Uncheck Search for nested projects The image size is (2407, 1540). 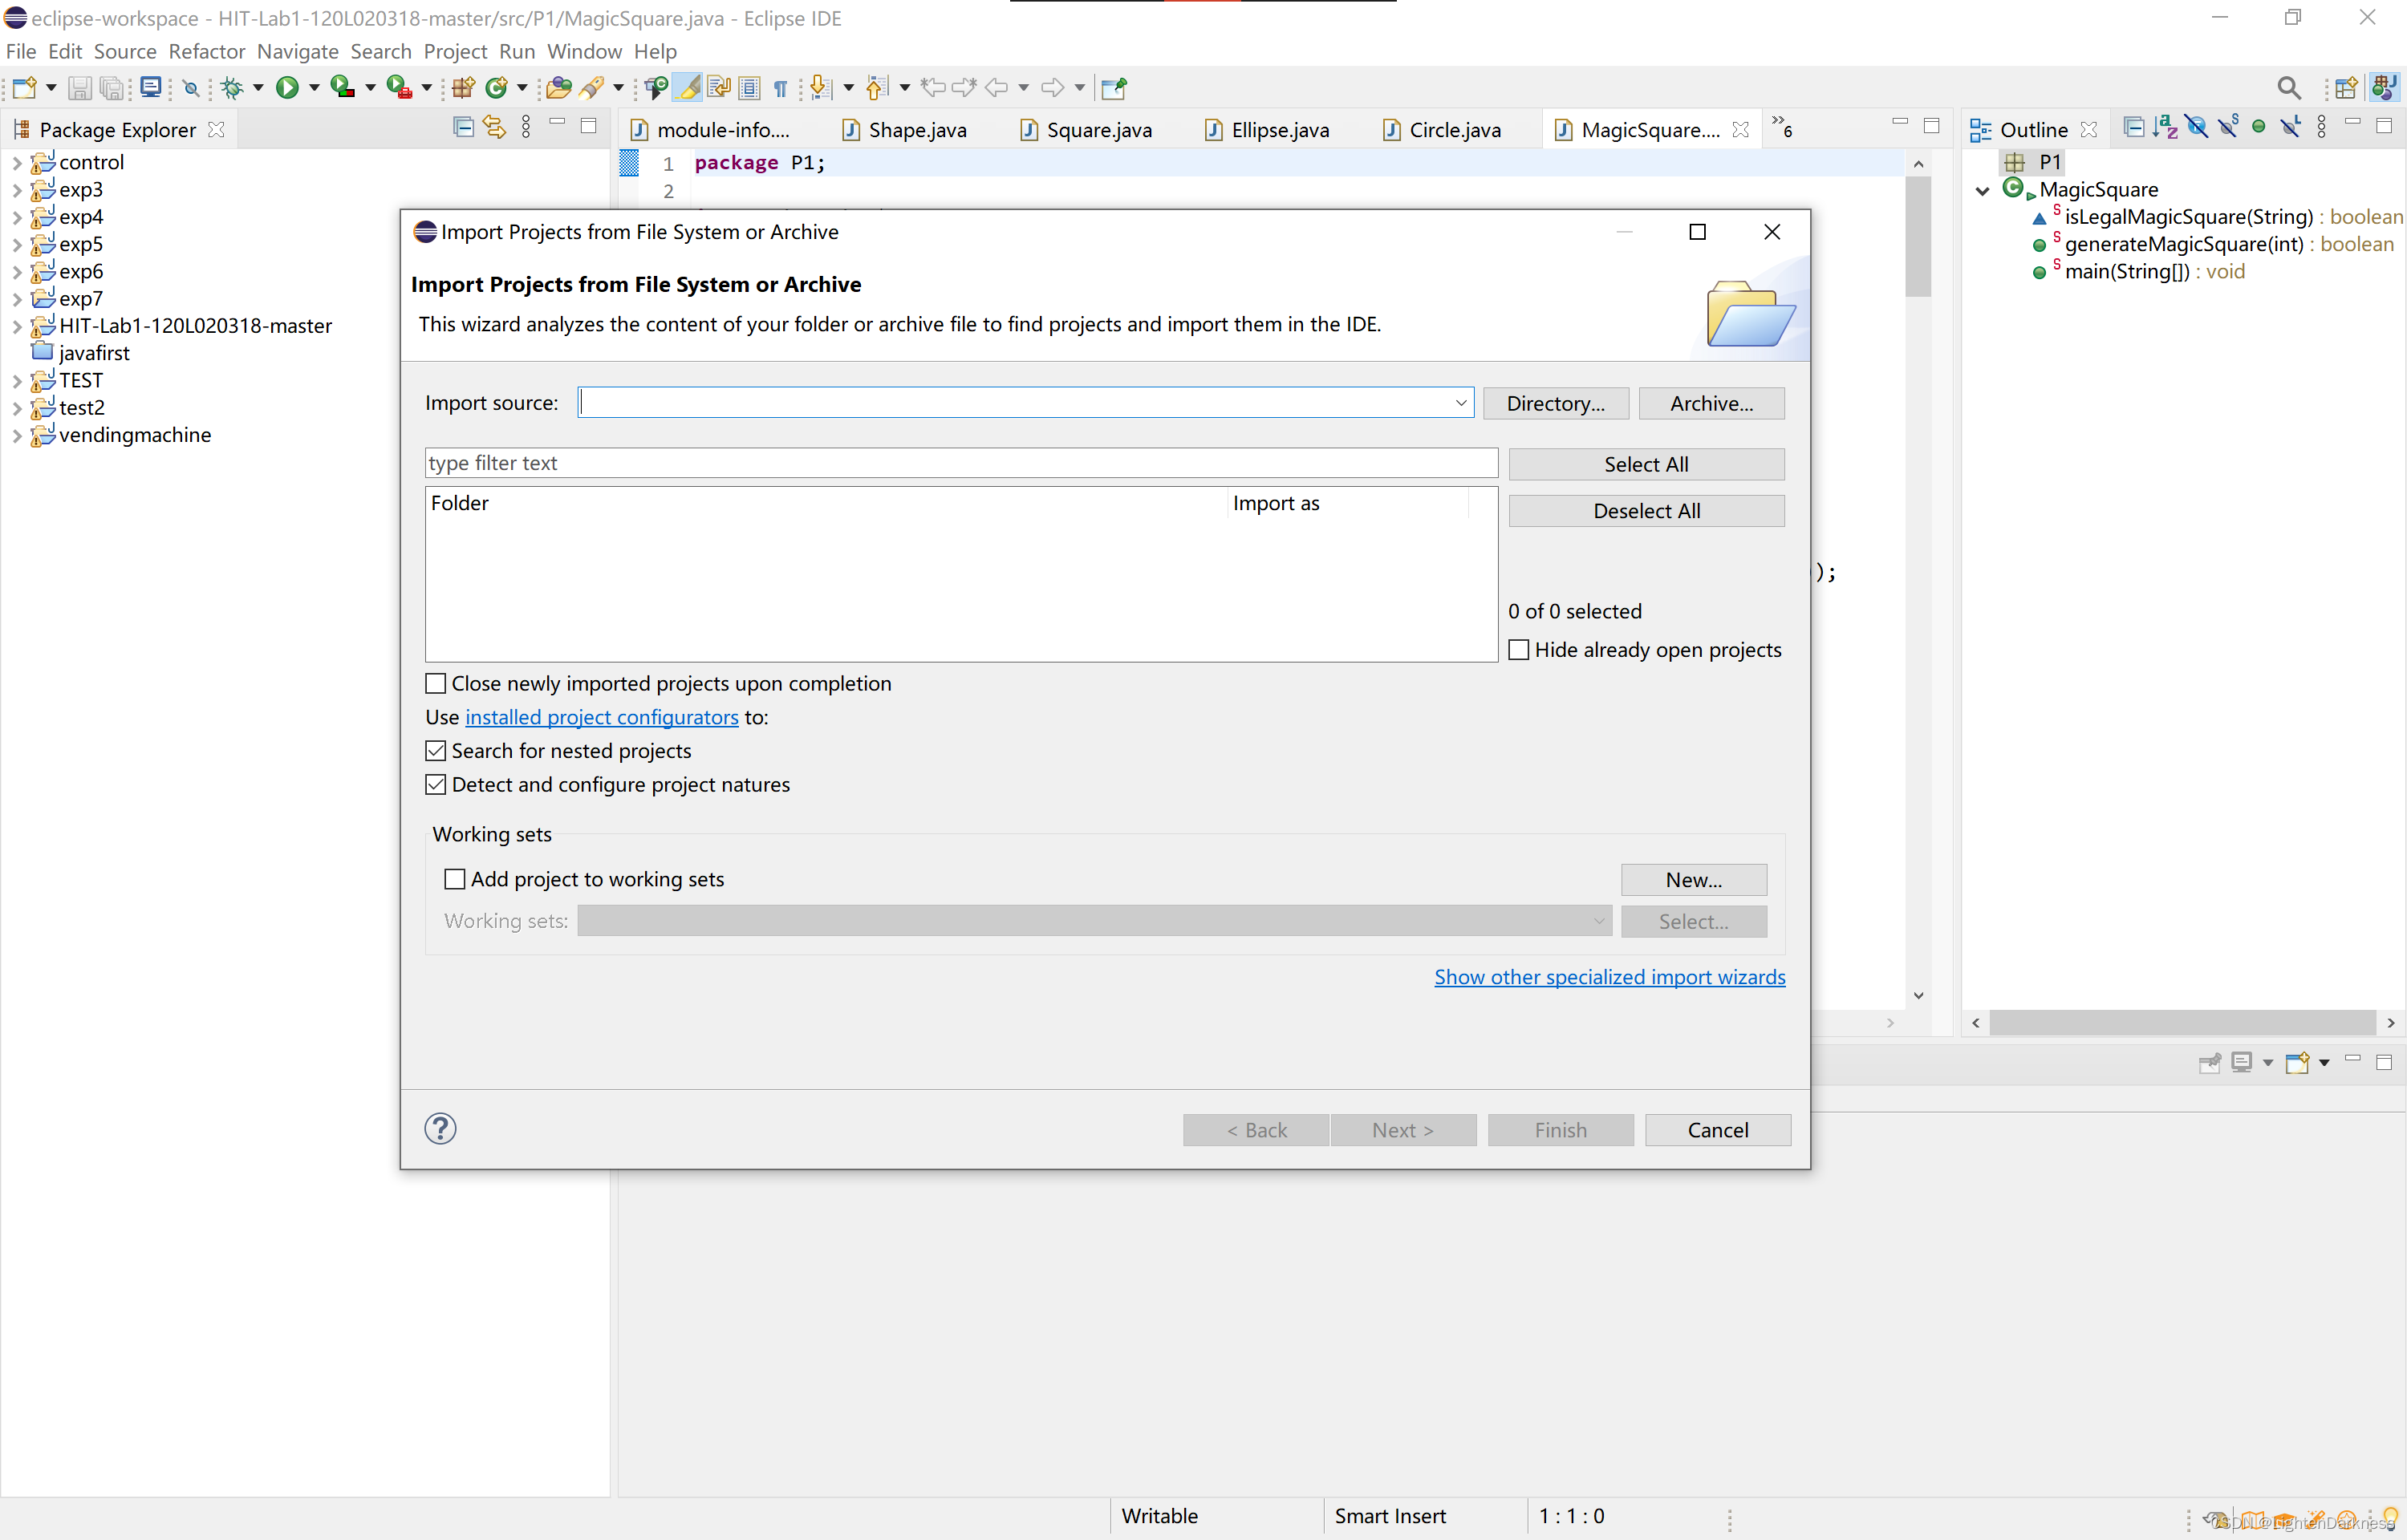tap(436, 751)
